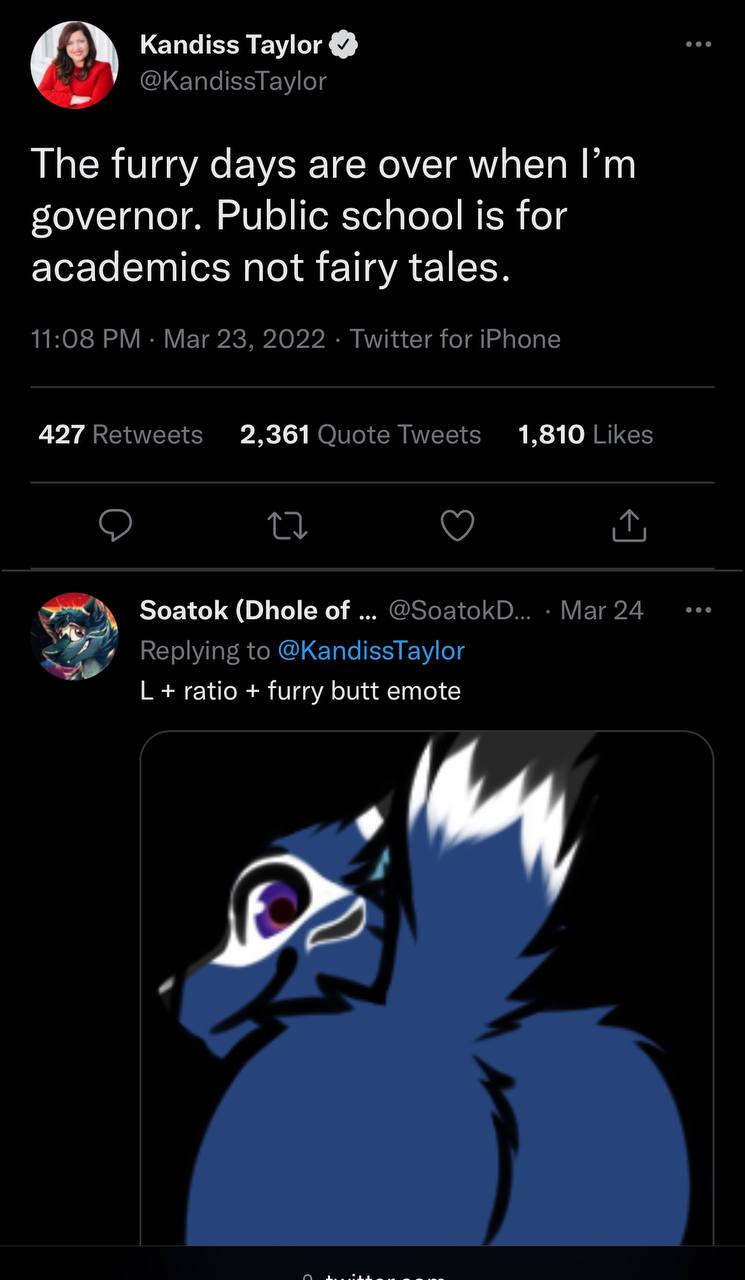Screen dimensions: 745x1280
Task: Share the tweet via share icon
Action: point(629,525)
